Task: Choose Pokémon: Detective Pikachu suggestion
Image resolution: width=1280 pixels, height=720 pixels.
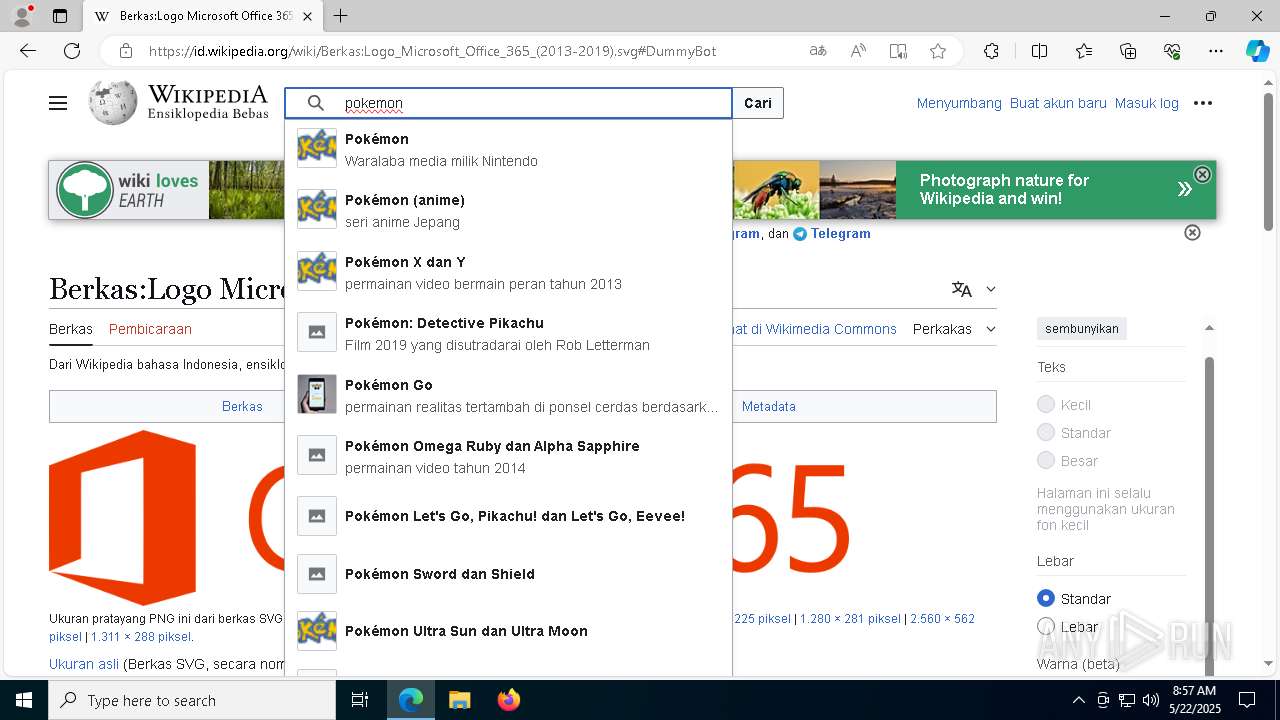Action: (x=509, y=334)
